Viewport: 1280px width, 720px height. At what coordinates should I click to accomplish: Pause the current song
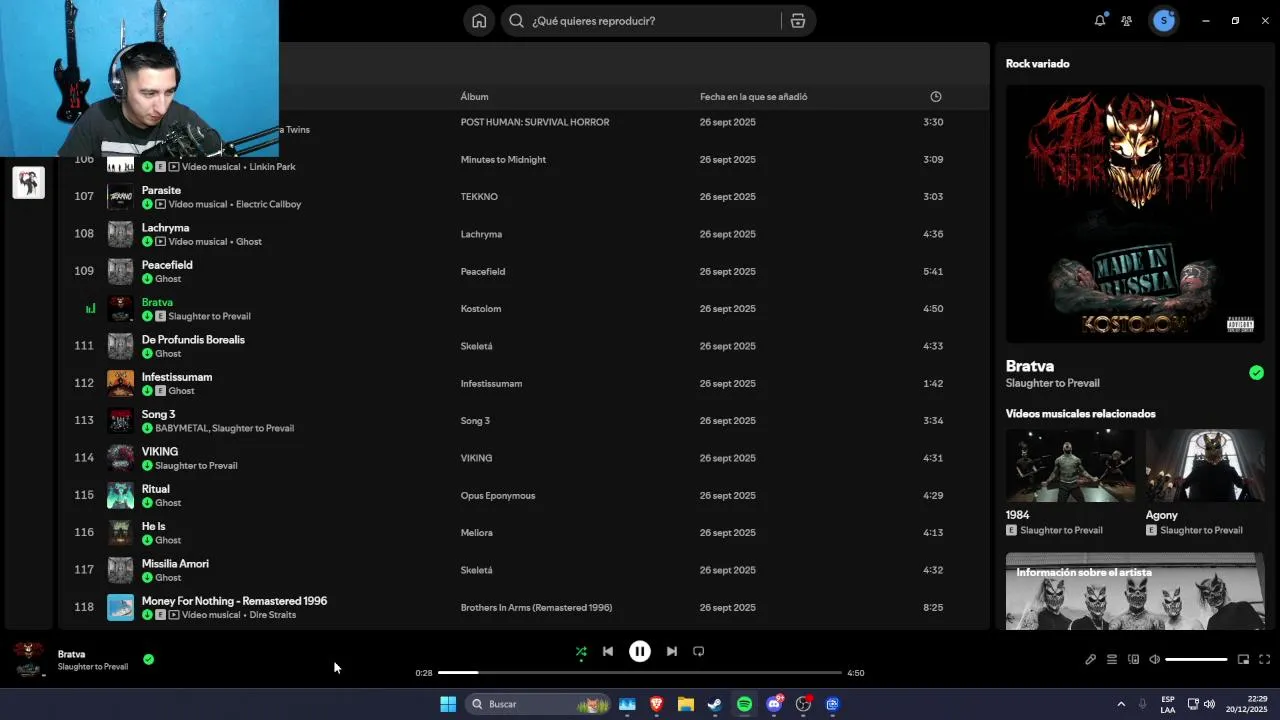[640, 651]
